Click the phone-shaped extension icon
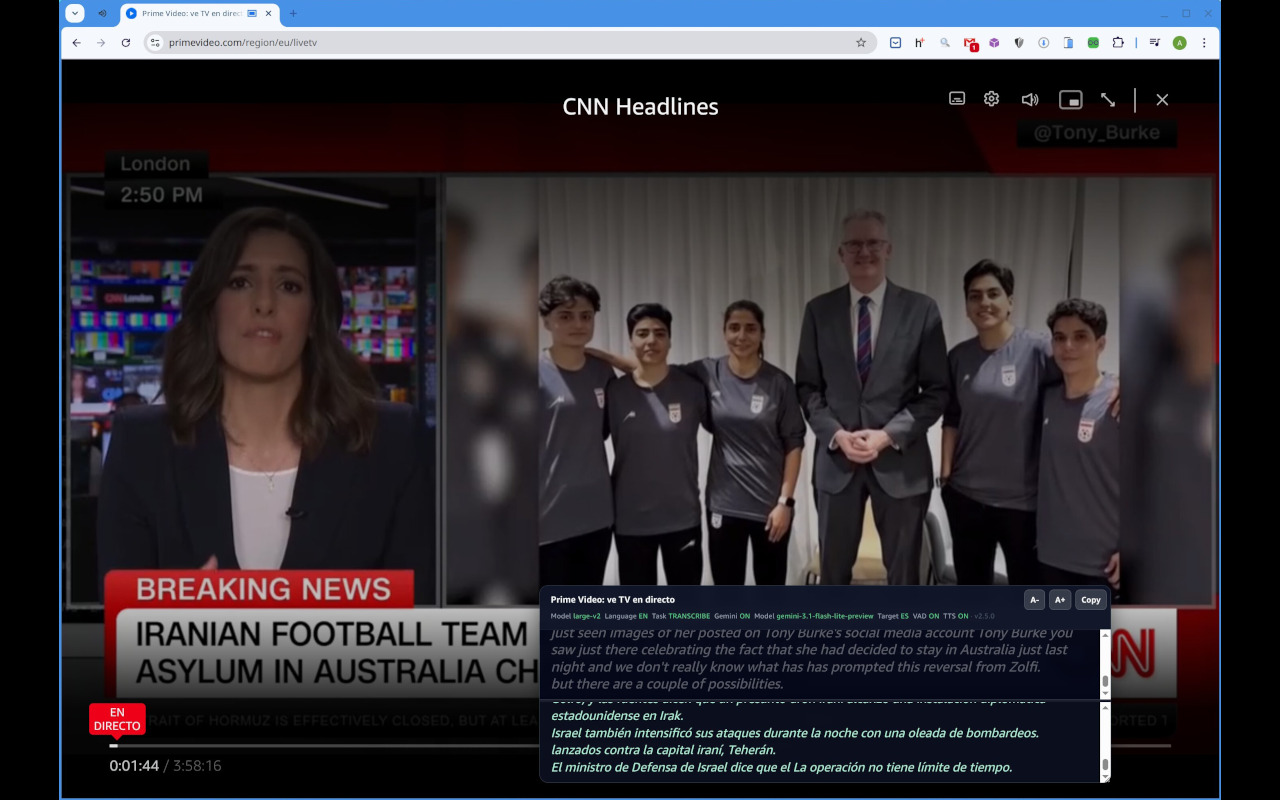The height and width of the screenshot is (800, 1280). tap(1068, 43)
